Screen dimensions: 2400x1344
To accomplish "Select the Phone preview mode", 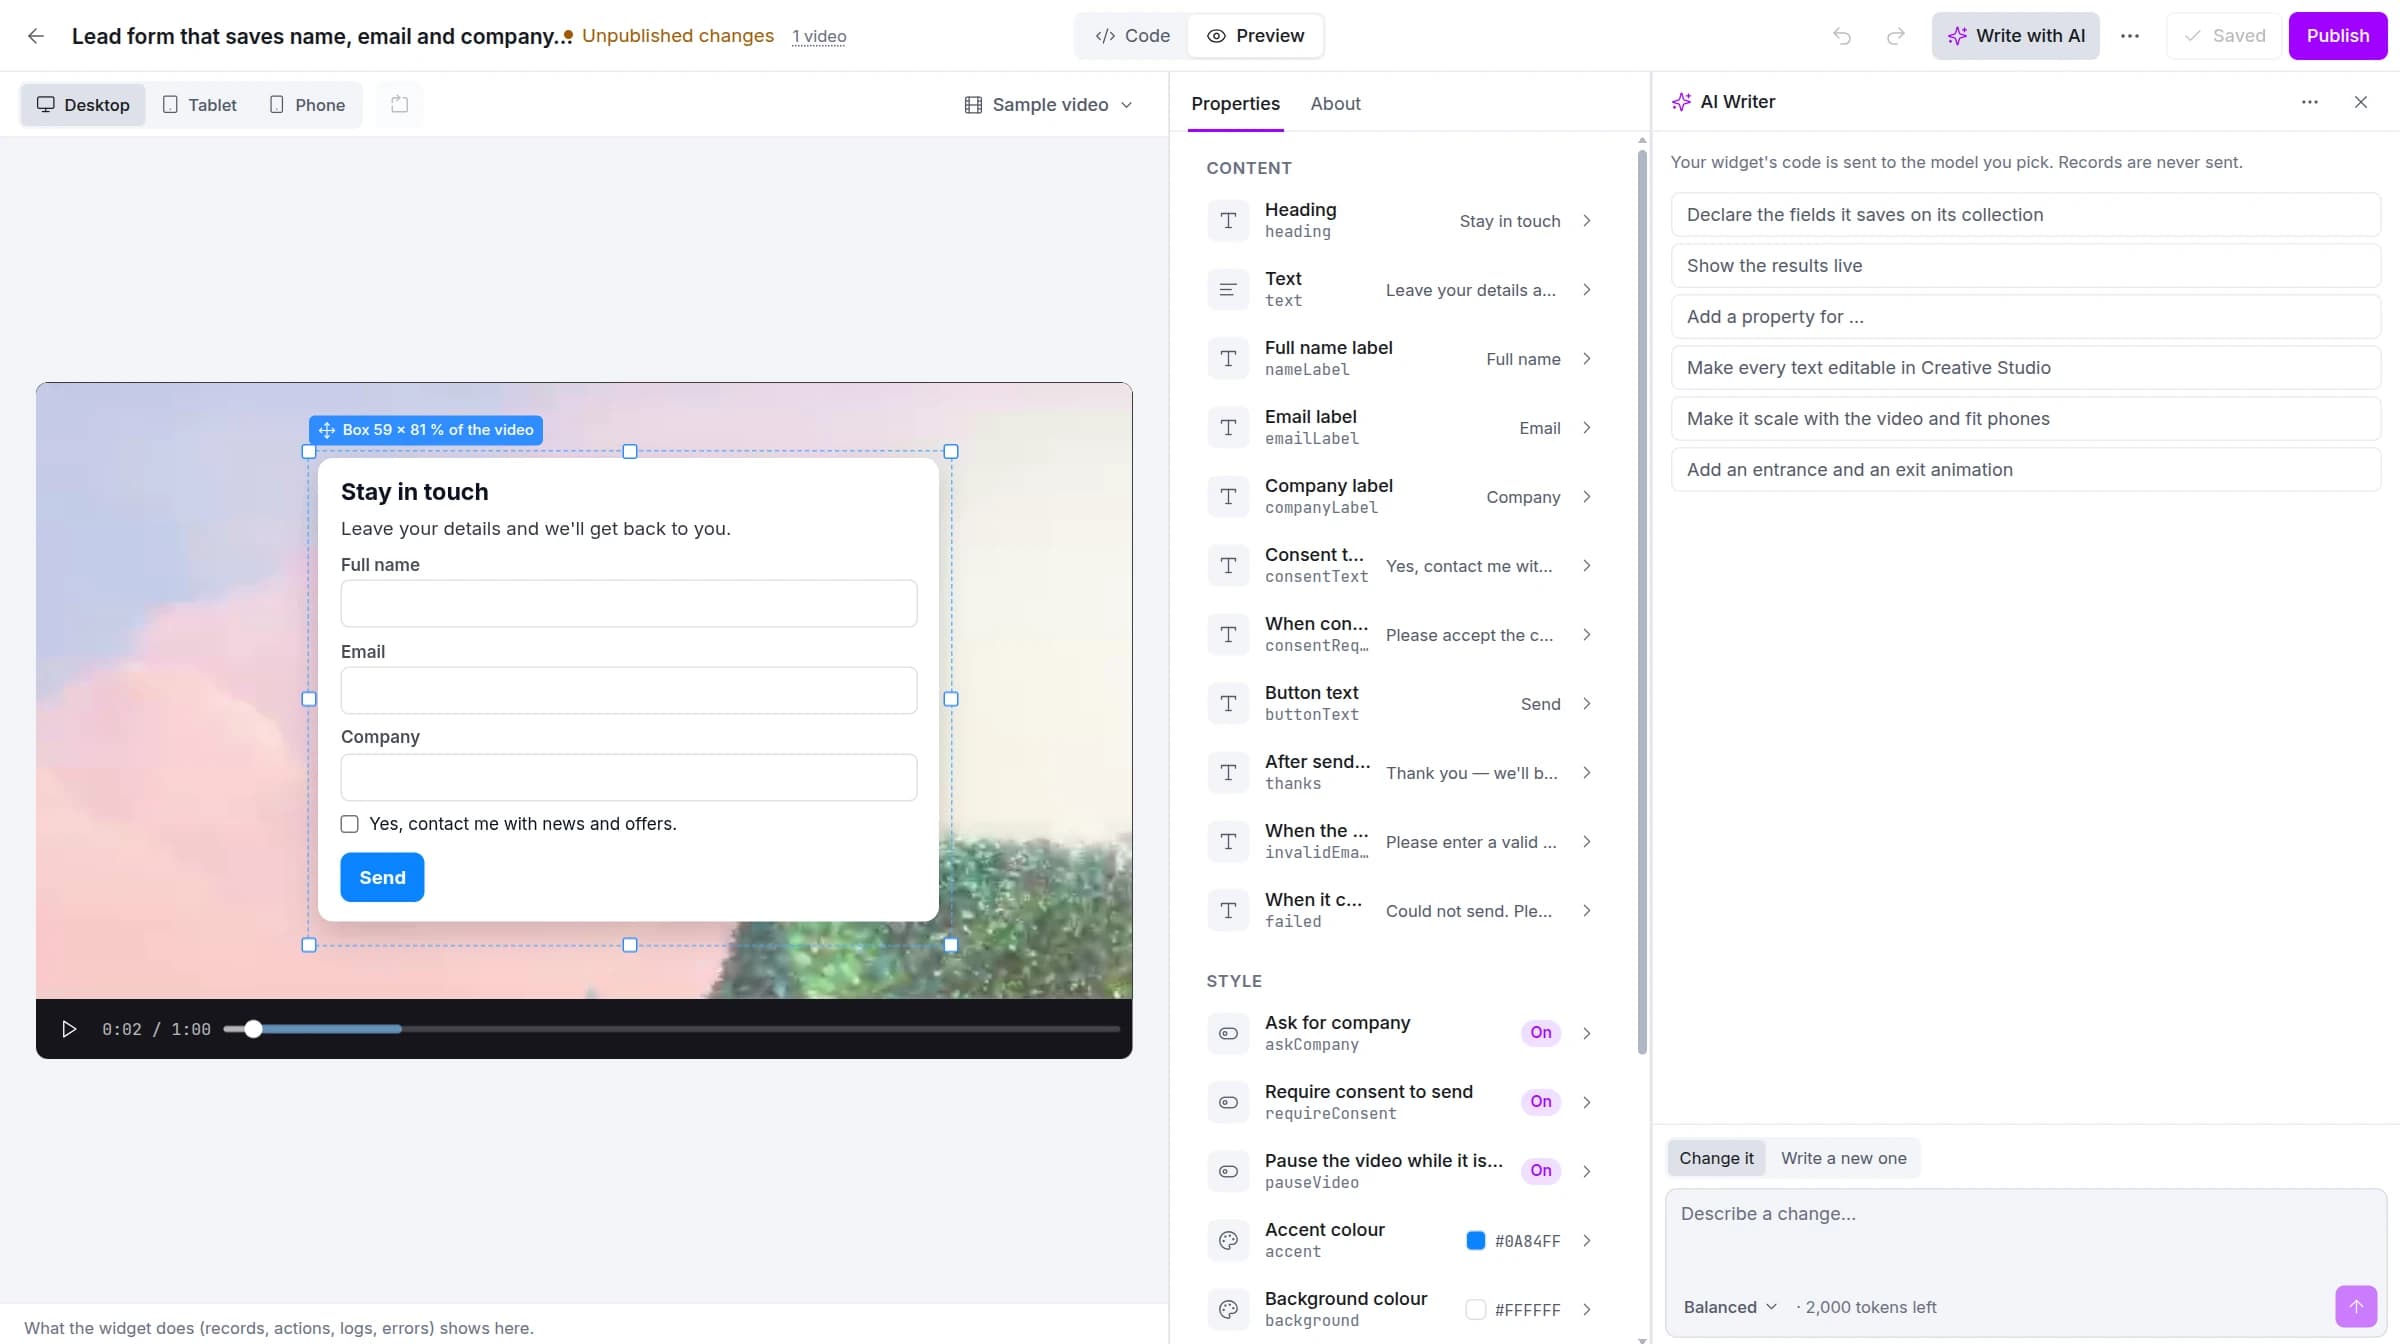I will pyautogui.click(x=307, y=105).
